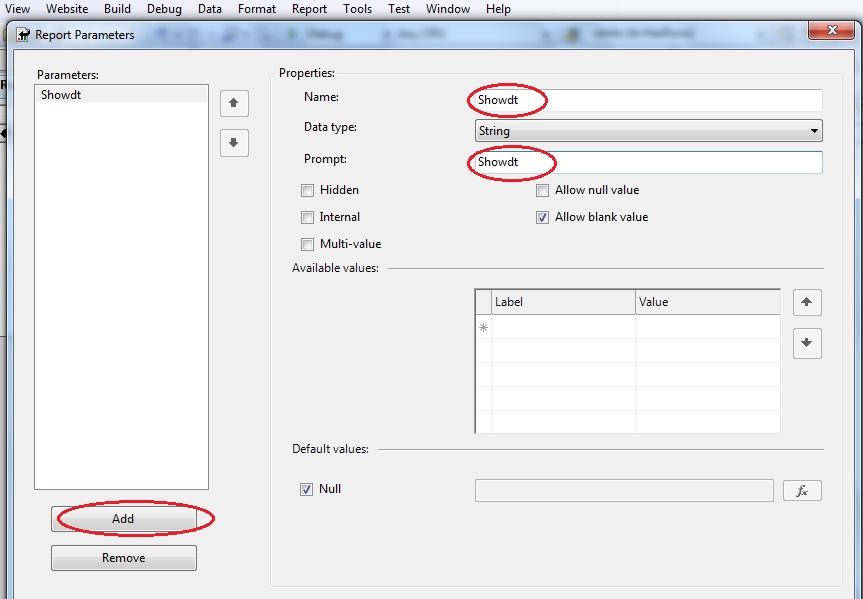Viewport: 863px width, 599px height.
Task: Remove the selected parameter
Action: [123, 557]
